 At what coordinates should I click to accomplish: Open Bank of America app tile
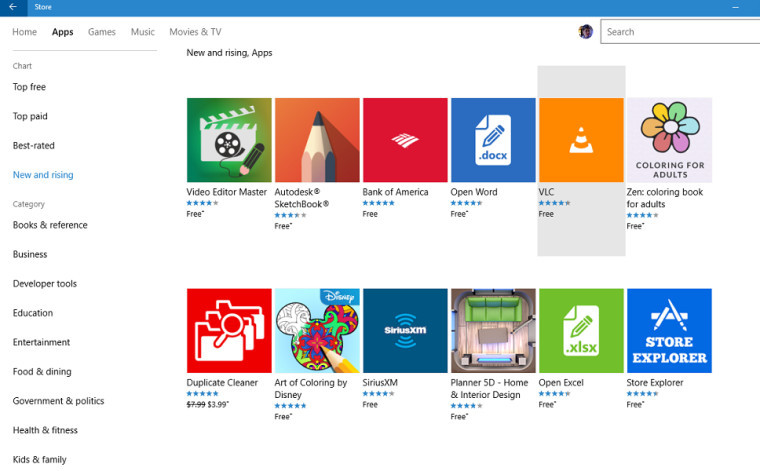click(405, 140)
